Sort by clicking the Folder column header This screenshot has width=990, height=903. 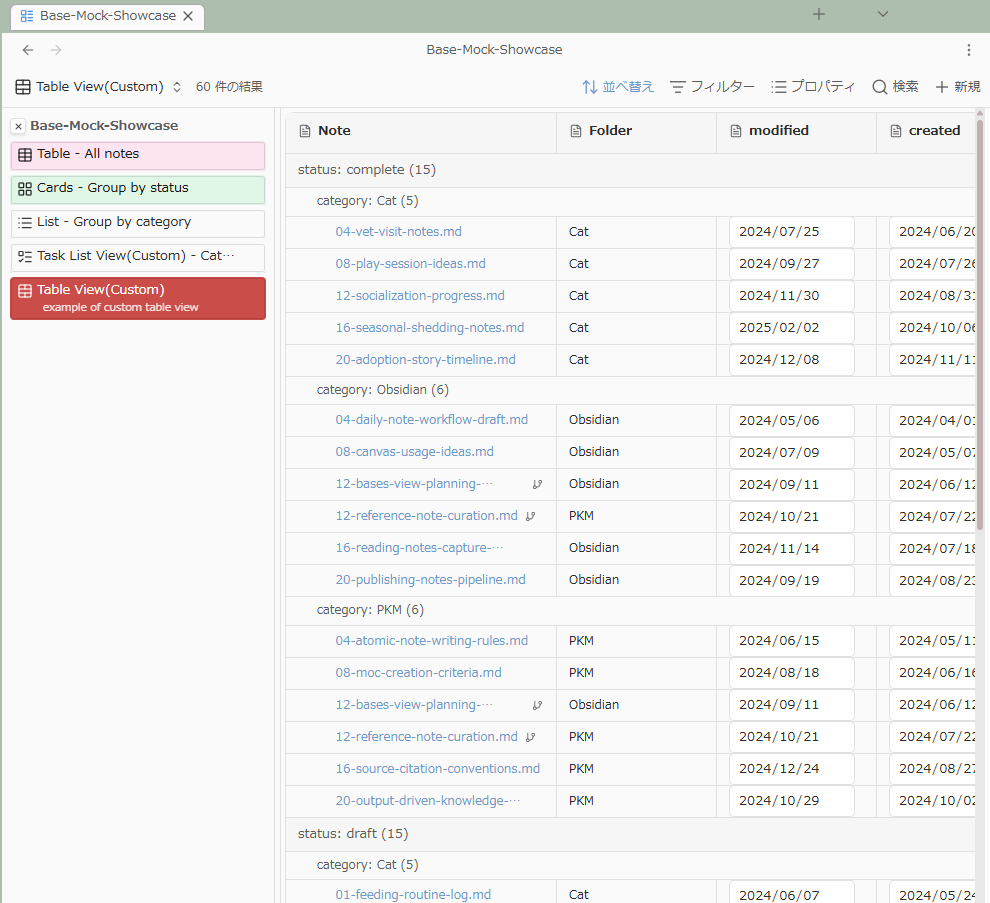[x=610, y=131]
